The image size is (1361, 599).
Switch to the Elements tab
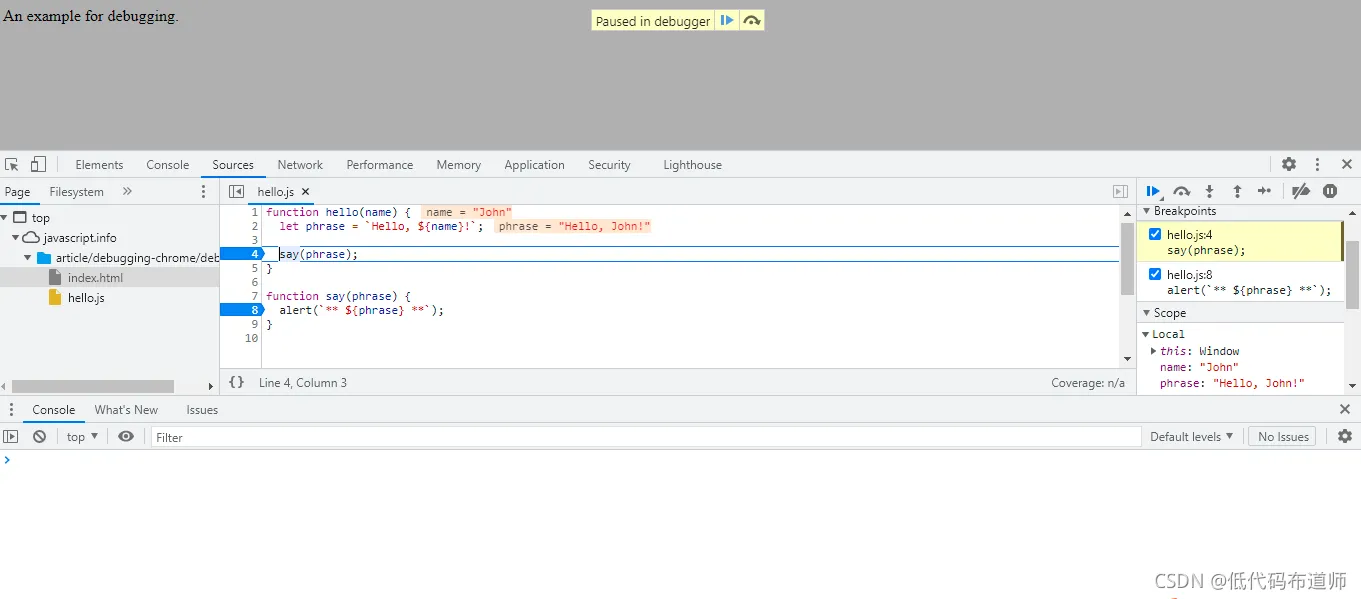pos(99,165)
